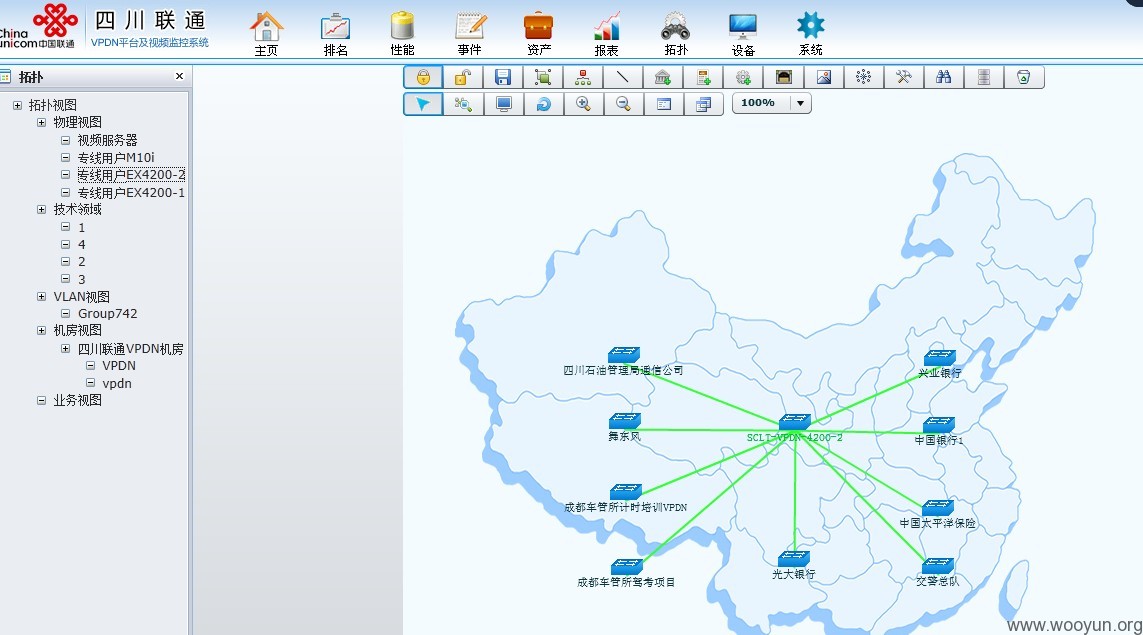Open the 拓扑 topology menu

coord(676,34)
